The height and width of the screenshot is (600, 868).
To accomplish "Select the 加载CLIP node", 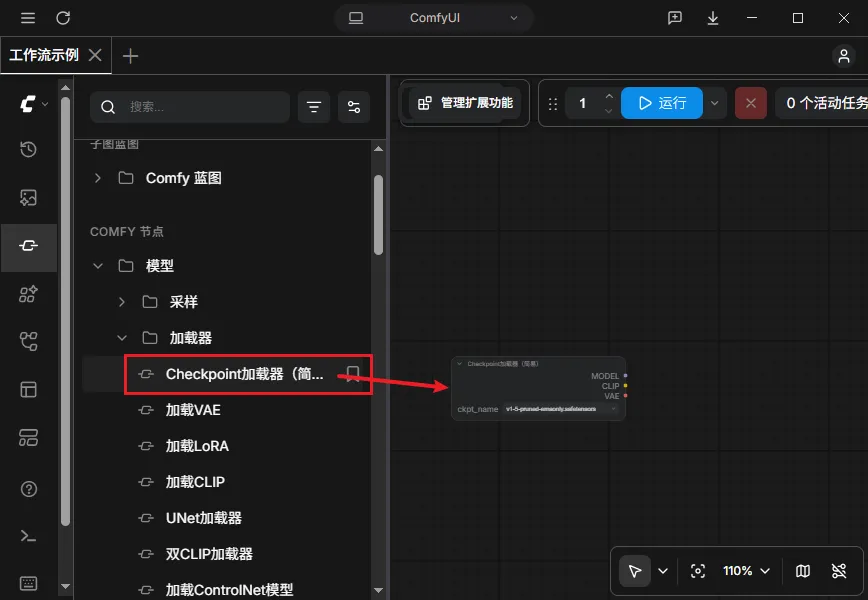I will point(195,482).
